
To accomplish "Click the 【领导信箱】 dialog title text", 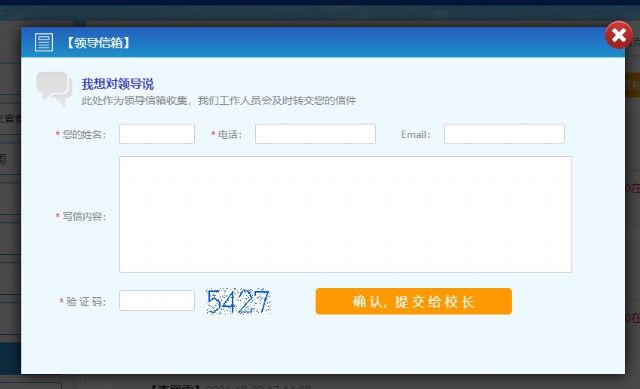I will click(98, 42).
